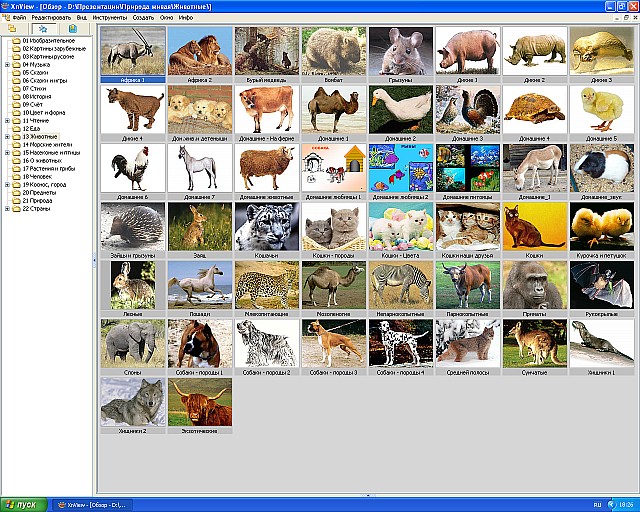This screenshot has height=512, width=640.
Task: Select the Лошади running horse thumbnail
Action: pos(200,285)
